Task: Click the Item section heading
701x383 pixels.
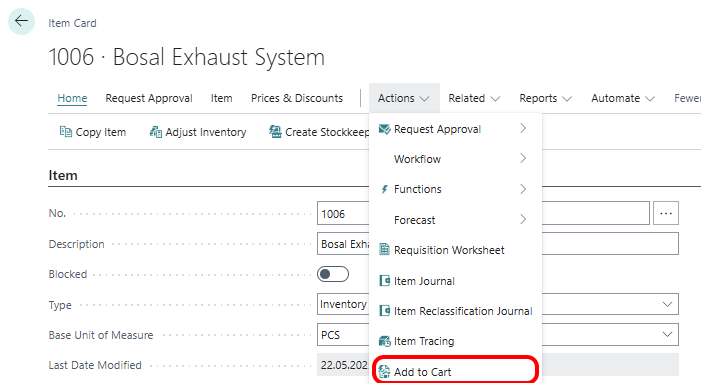Action: point(63,175)
